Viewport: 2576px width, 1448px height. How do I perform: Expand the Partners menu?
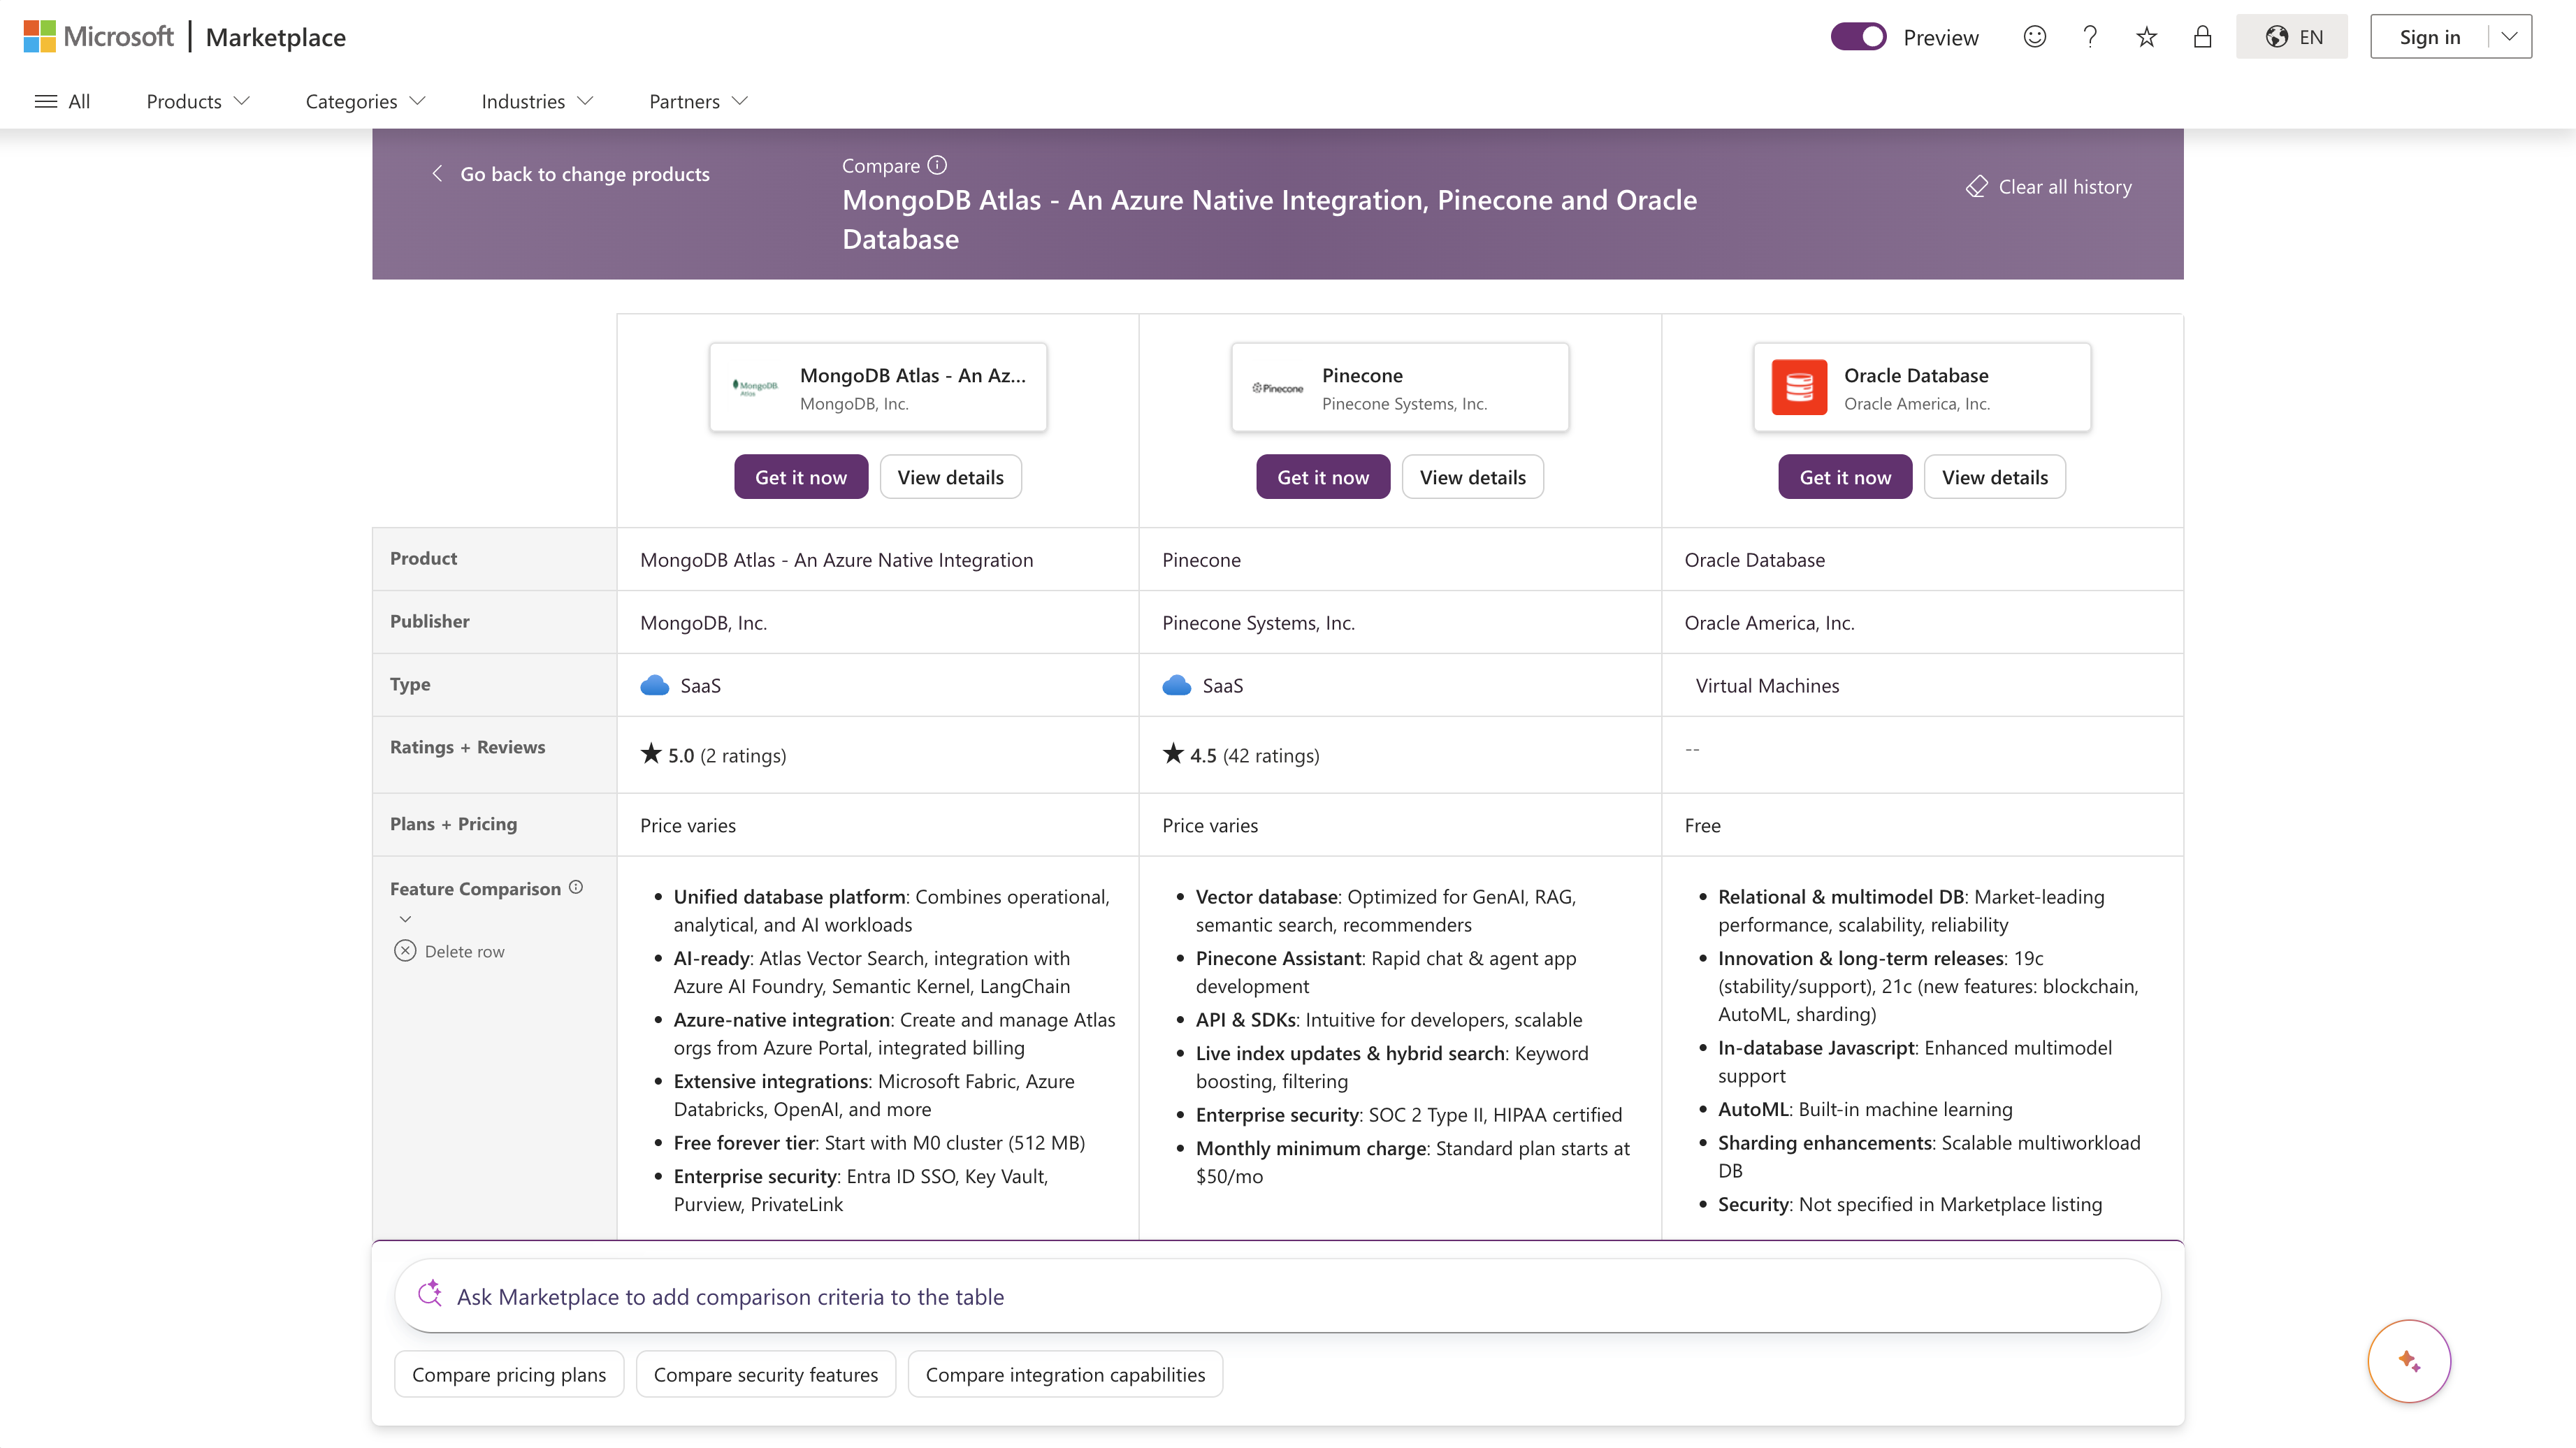point(698,101)
